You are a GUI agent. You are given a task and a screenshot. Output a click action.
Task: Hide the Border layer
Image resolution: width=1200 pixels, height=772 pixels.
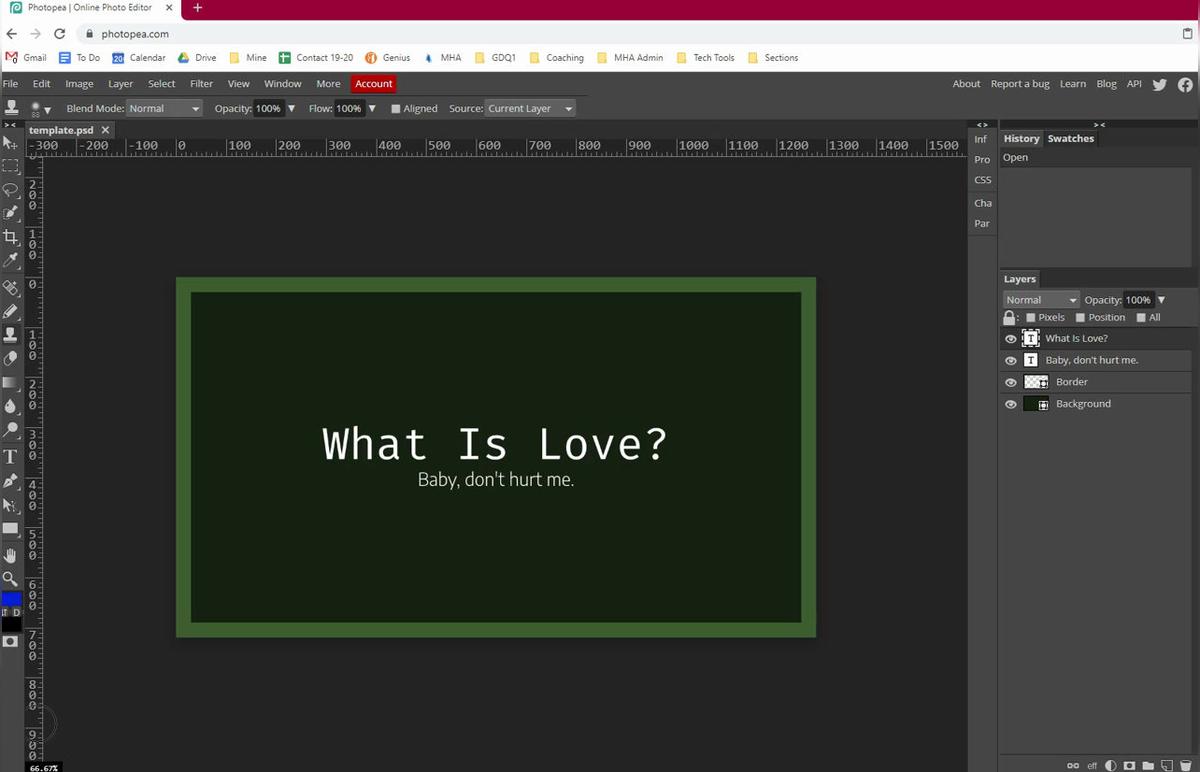click(x=1011, y=383)
